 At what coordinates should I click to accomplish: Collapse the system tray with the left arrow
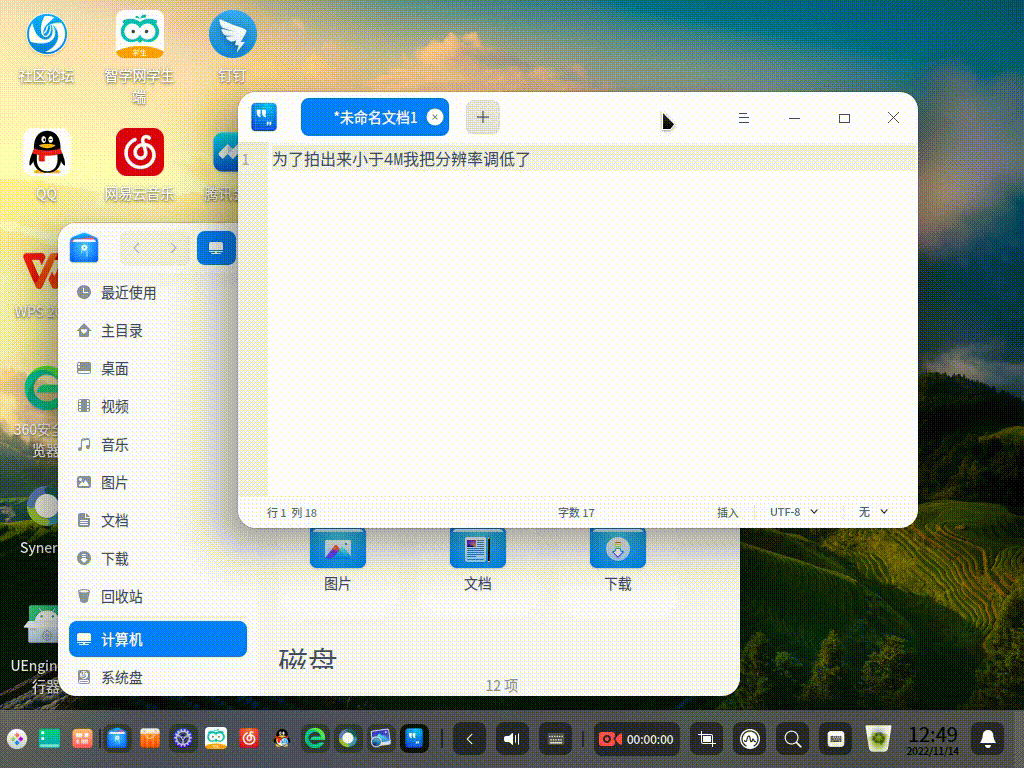(x=469, y=740)
